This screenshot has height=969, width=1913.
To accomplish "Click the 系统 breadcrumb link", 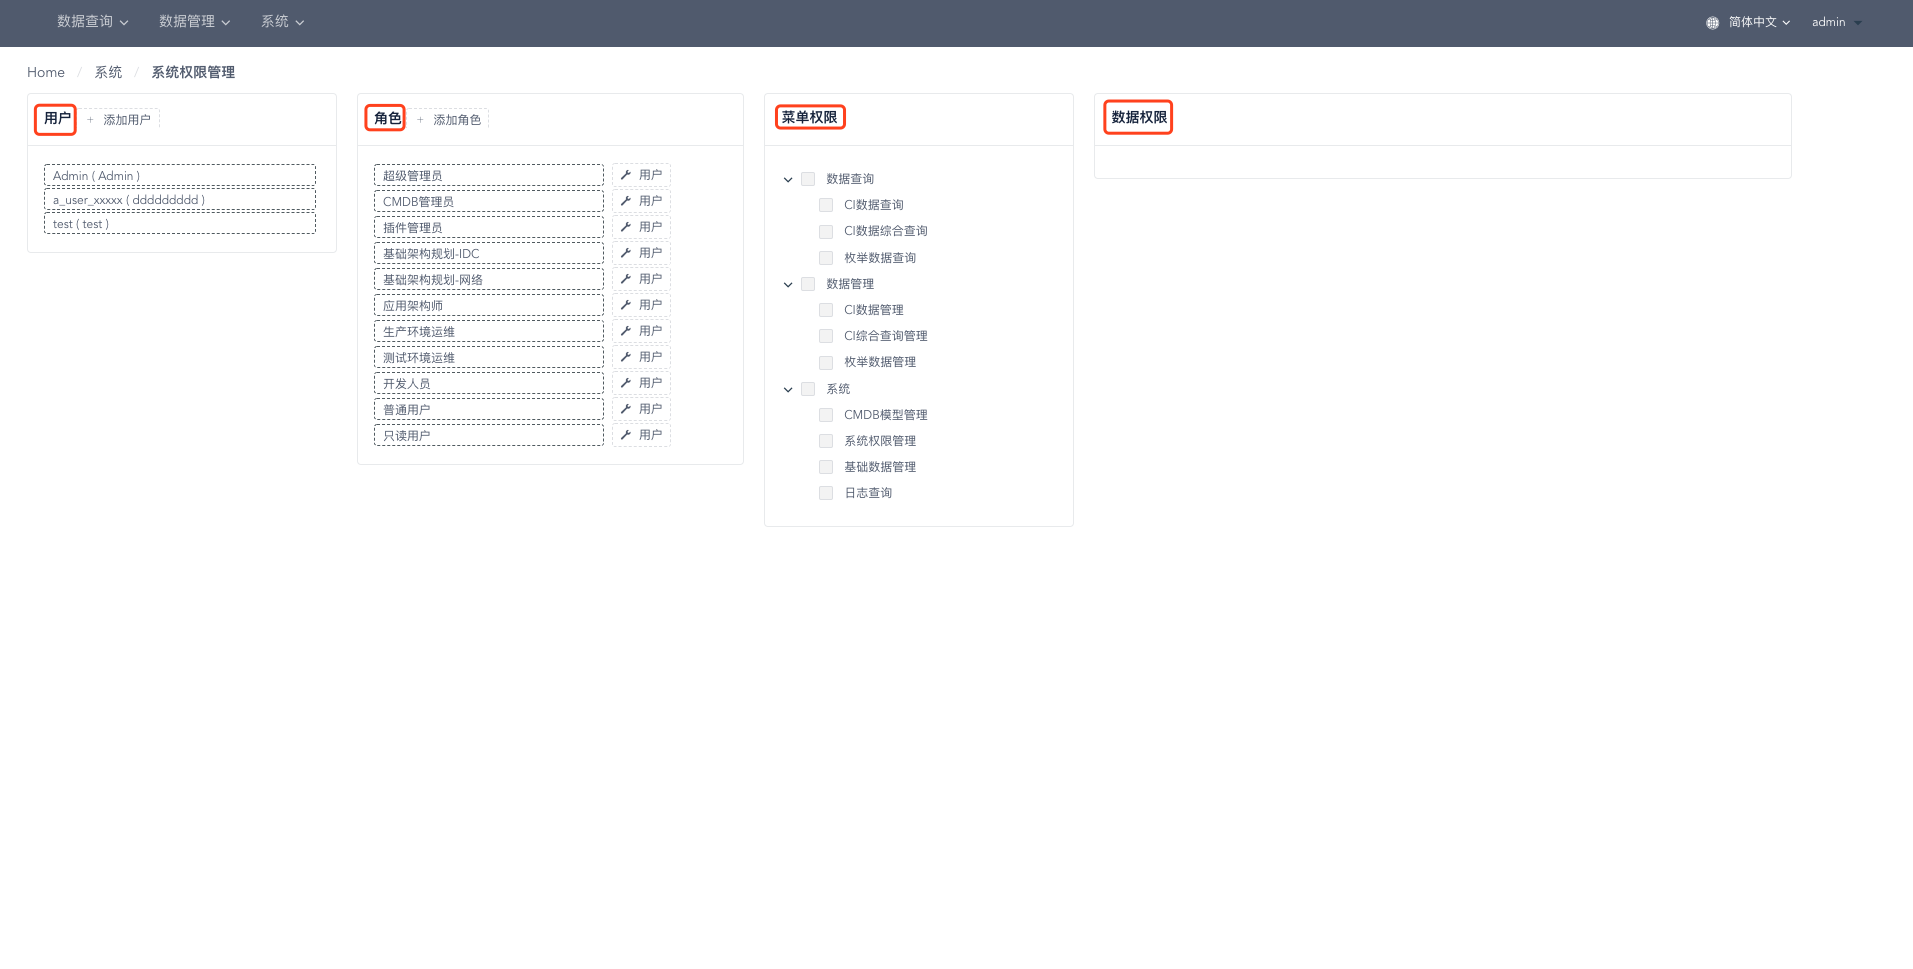I will point(108,72).
